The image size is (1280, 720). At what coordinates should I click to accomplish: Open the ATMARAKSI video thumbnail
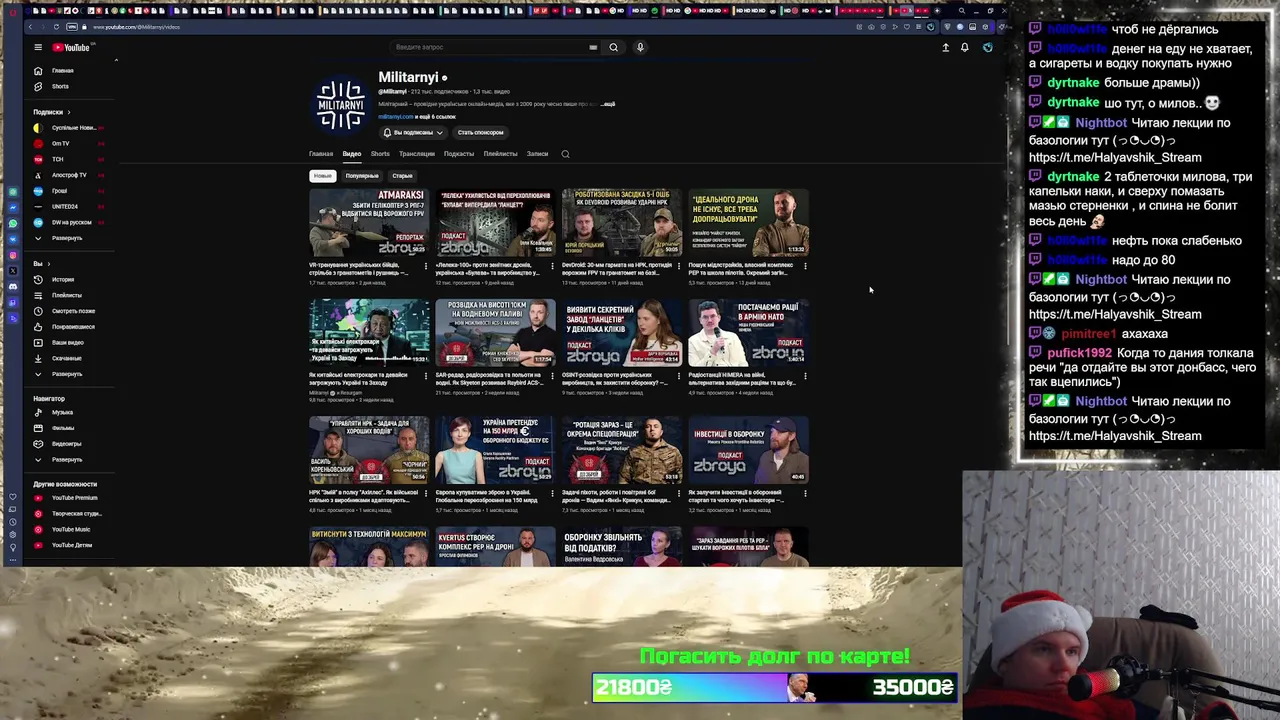point(369,223)
